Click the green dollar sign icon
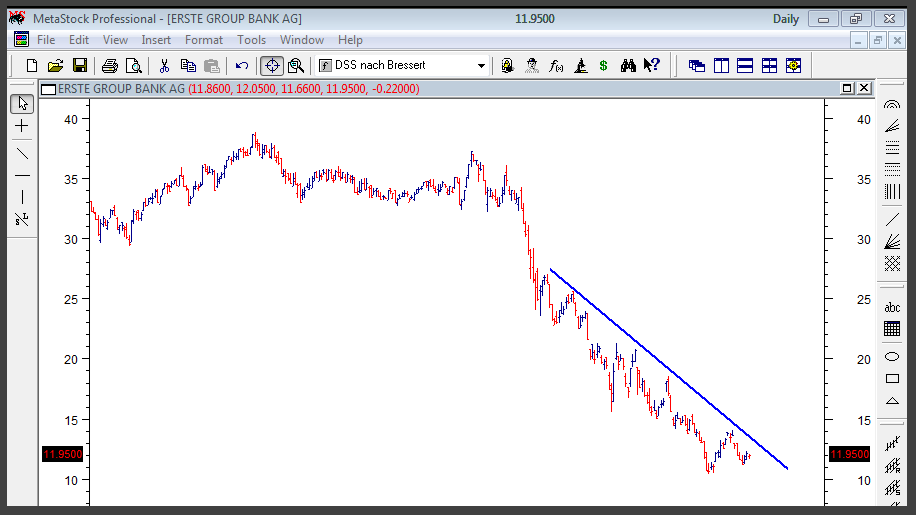Screen dimensions: 916x515 pos(603,65)
